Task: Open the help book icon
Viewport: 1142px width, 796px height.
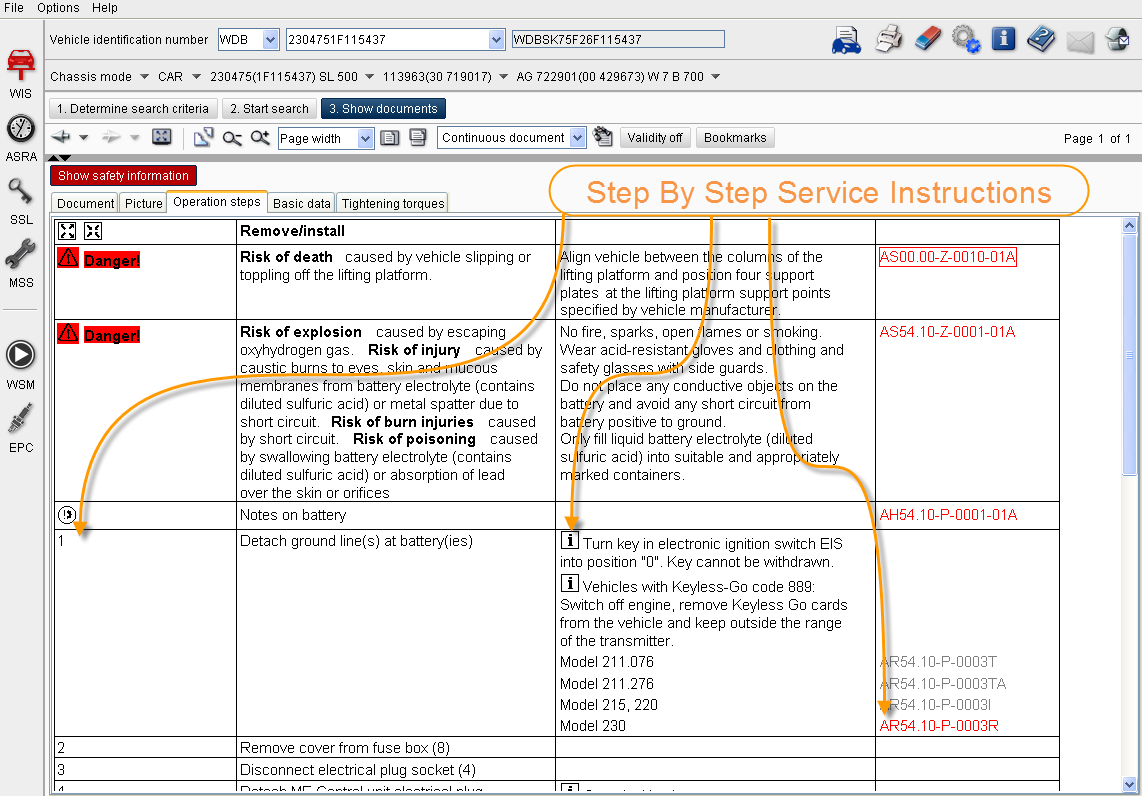Action: (x=1041, y=39)
